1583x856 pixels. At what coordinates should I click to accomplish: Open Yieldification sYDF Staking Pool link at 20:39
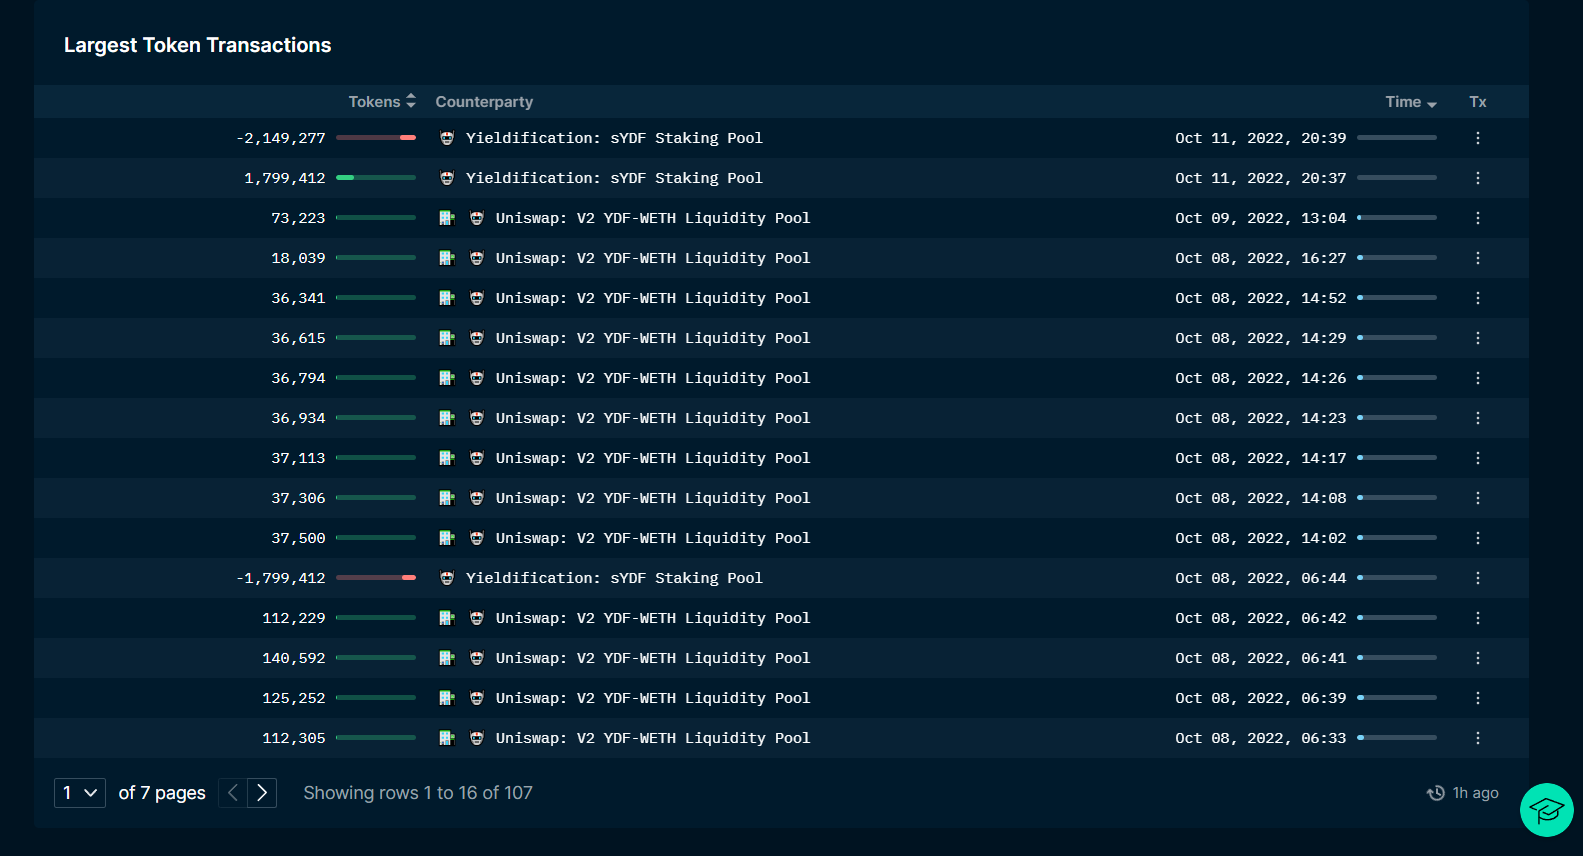(614, 138)
